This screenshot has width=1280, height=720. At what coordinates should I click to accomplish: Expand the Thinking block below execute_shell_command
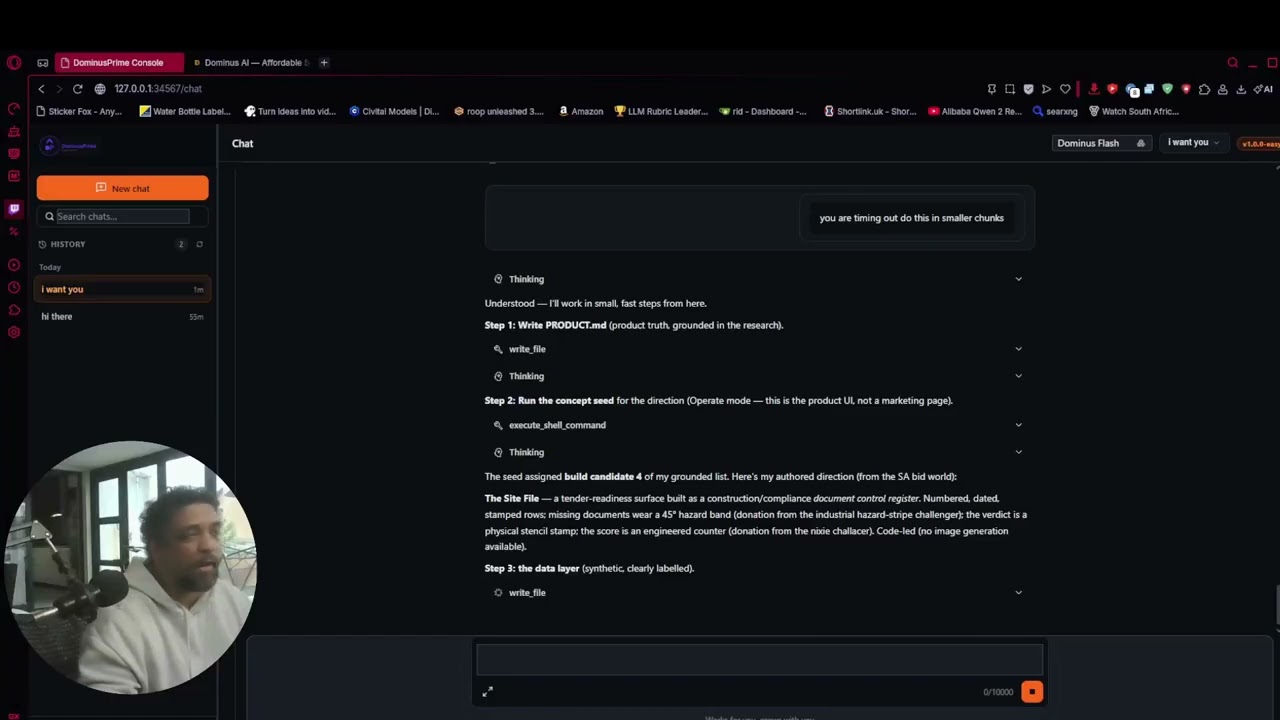[759, 452]
